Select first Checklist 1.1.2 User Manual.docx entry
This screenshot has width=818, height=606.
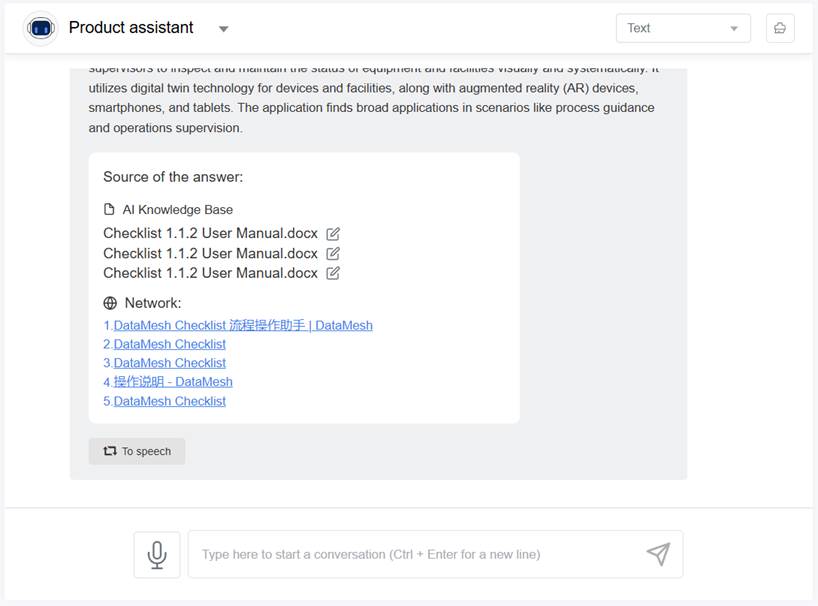tap(210, 234)
